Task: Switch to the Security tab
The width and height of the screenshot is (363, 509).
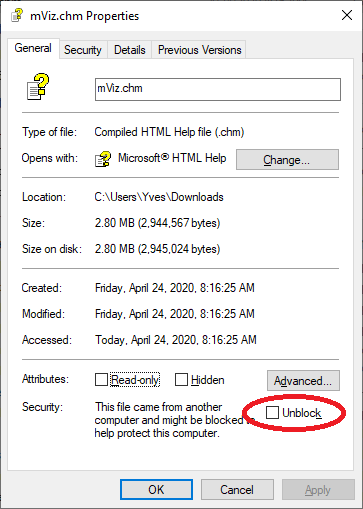Action: point(83,50)
